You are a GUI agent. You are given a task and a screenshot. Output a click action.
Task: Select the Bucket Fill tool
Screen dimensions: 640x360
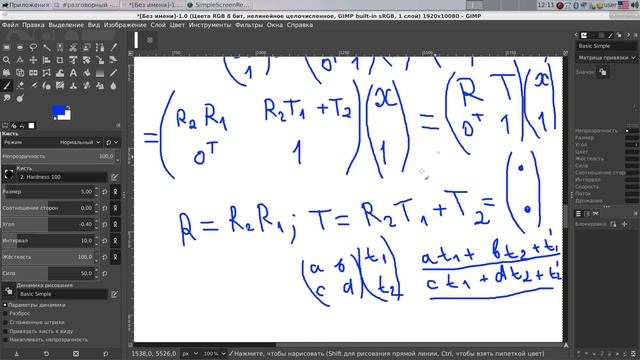[x=87, y=73]
